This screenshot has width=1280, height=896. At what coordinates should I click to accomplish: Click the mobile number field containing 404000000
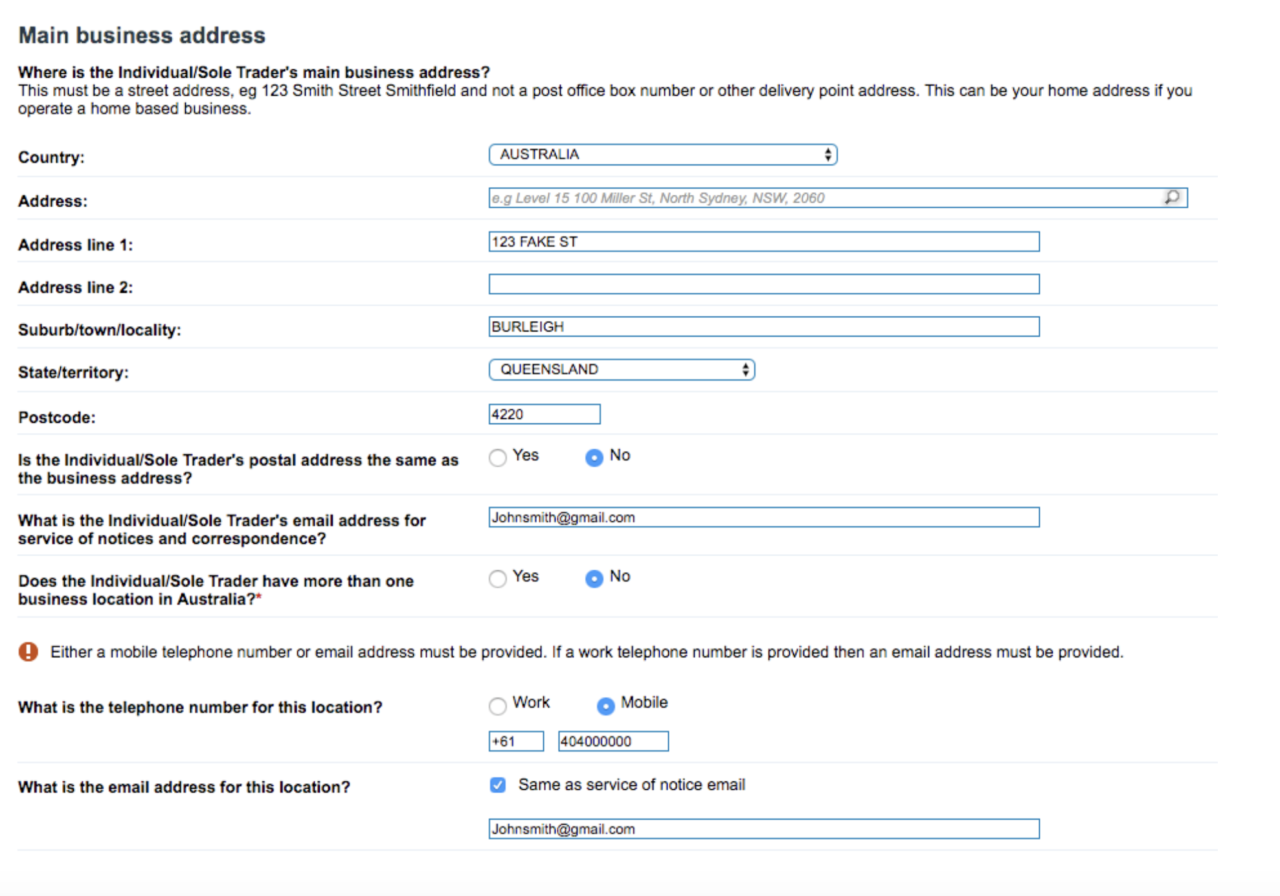click(x=613, y=741)
